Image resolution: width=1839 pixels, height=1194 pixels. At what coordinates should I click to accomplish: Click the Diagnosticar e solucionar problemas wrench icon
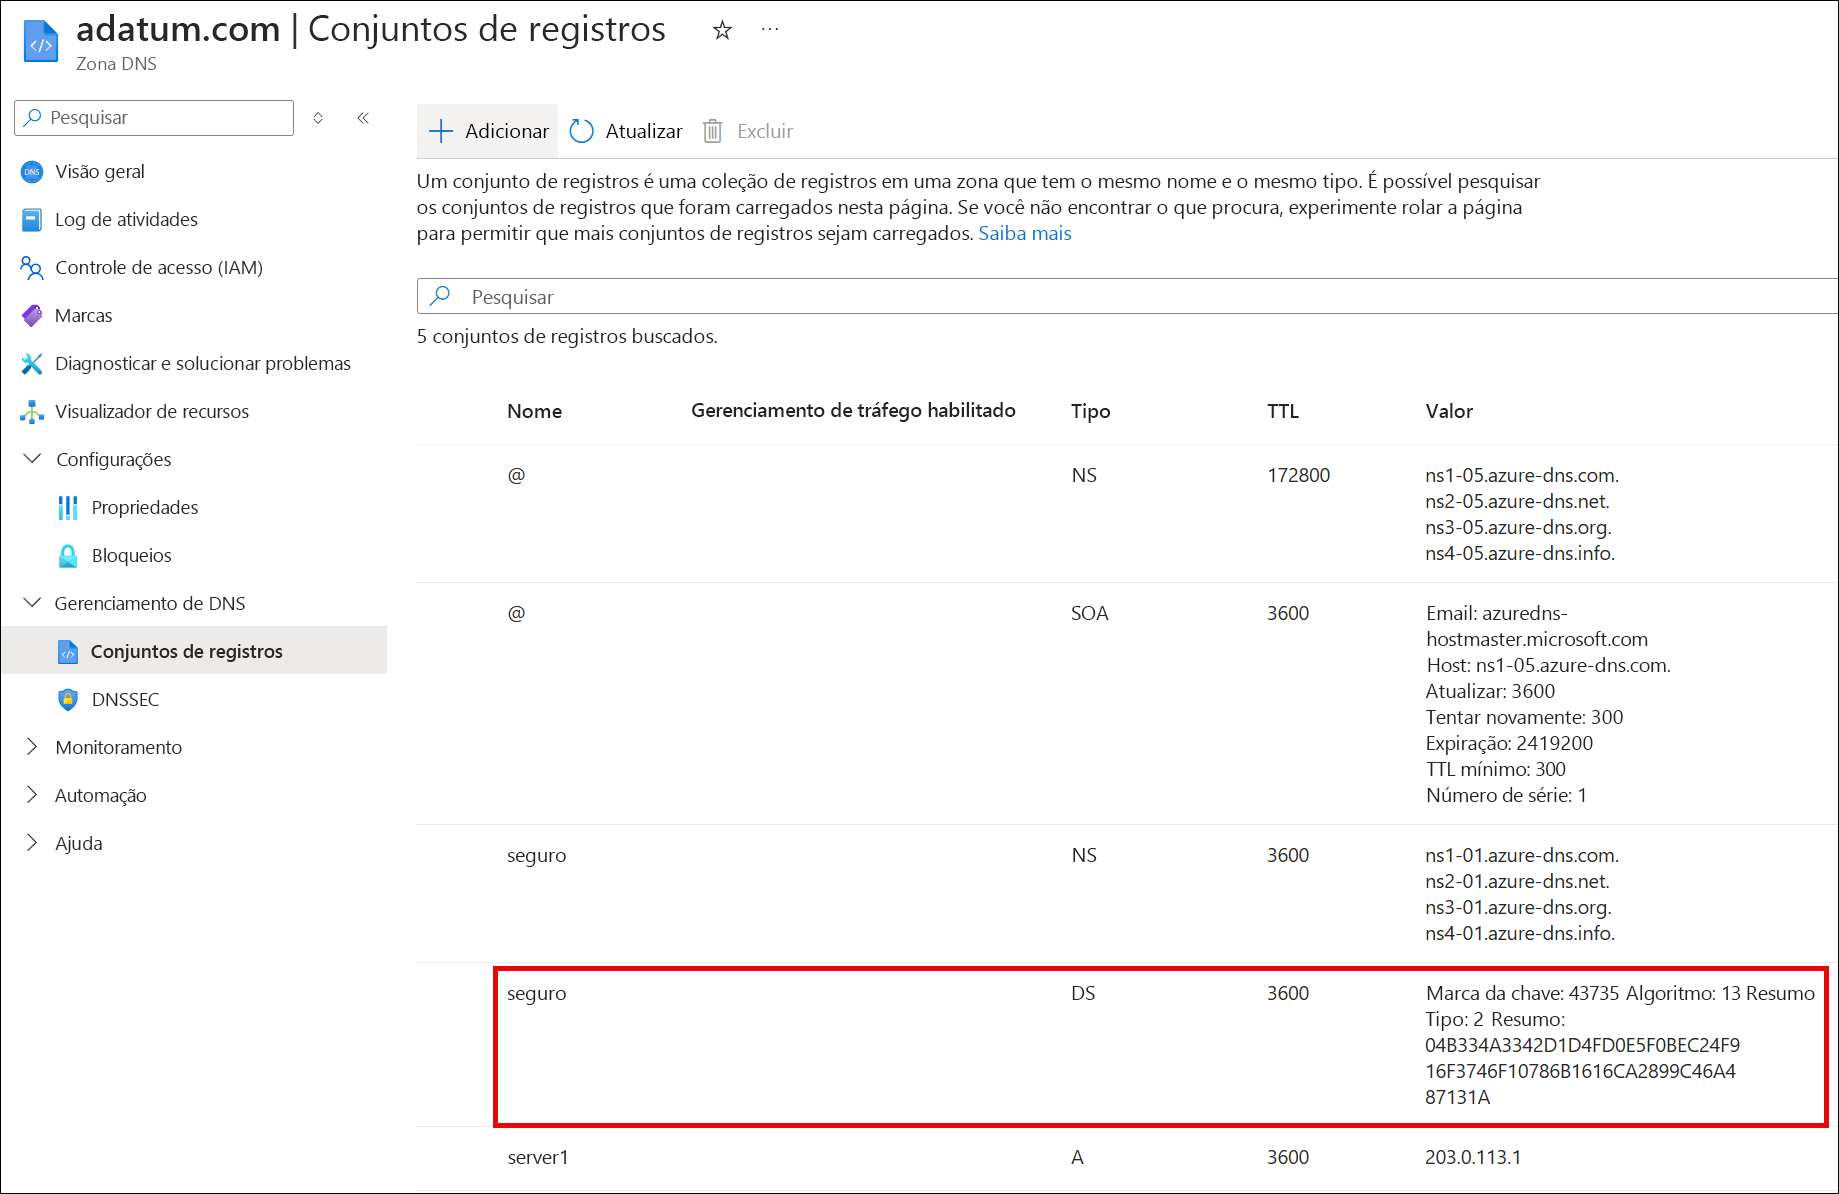(x=32, y=364)
